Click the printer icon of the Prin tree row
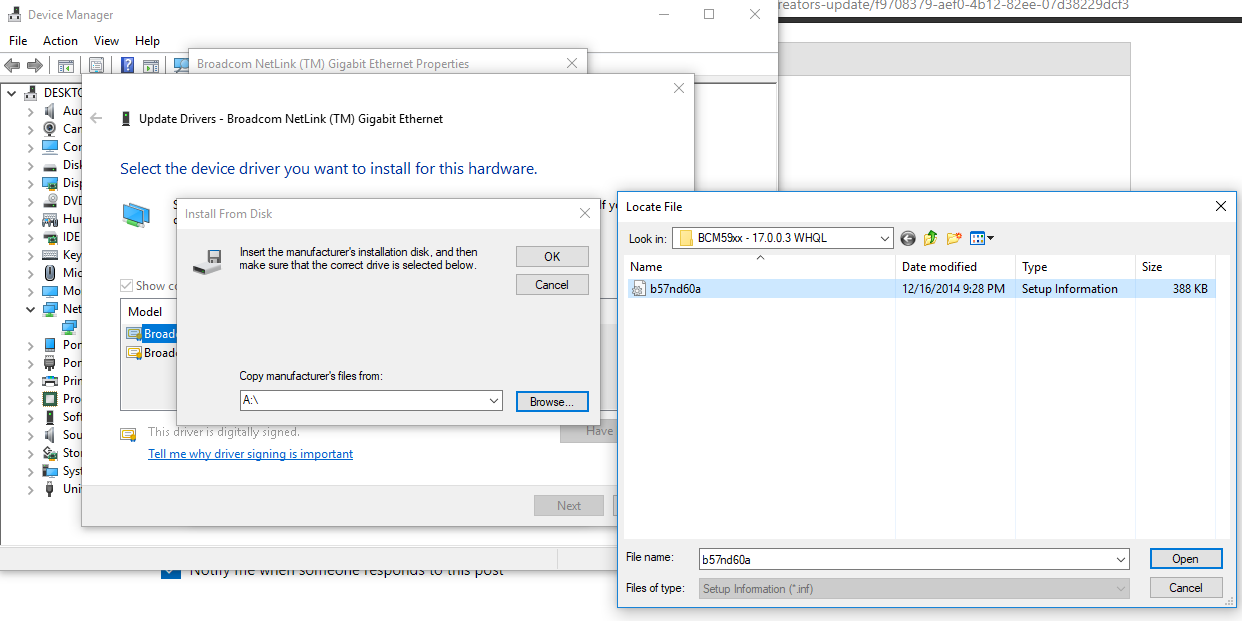 (x=50, y=381)
